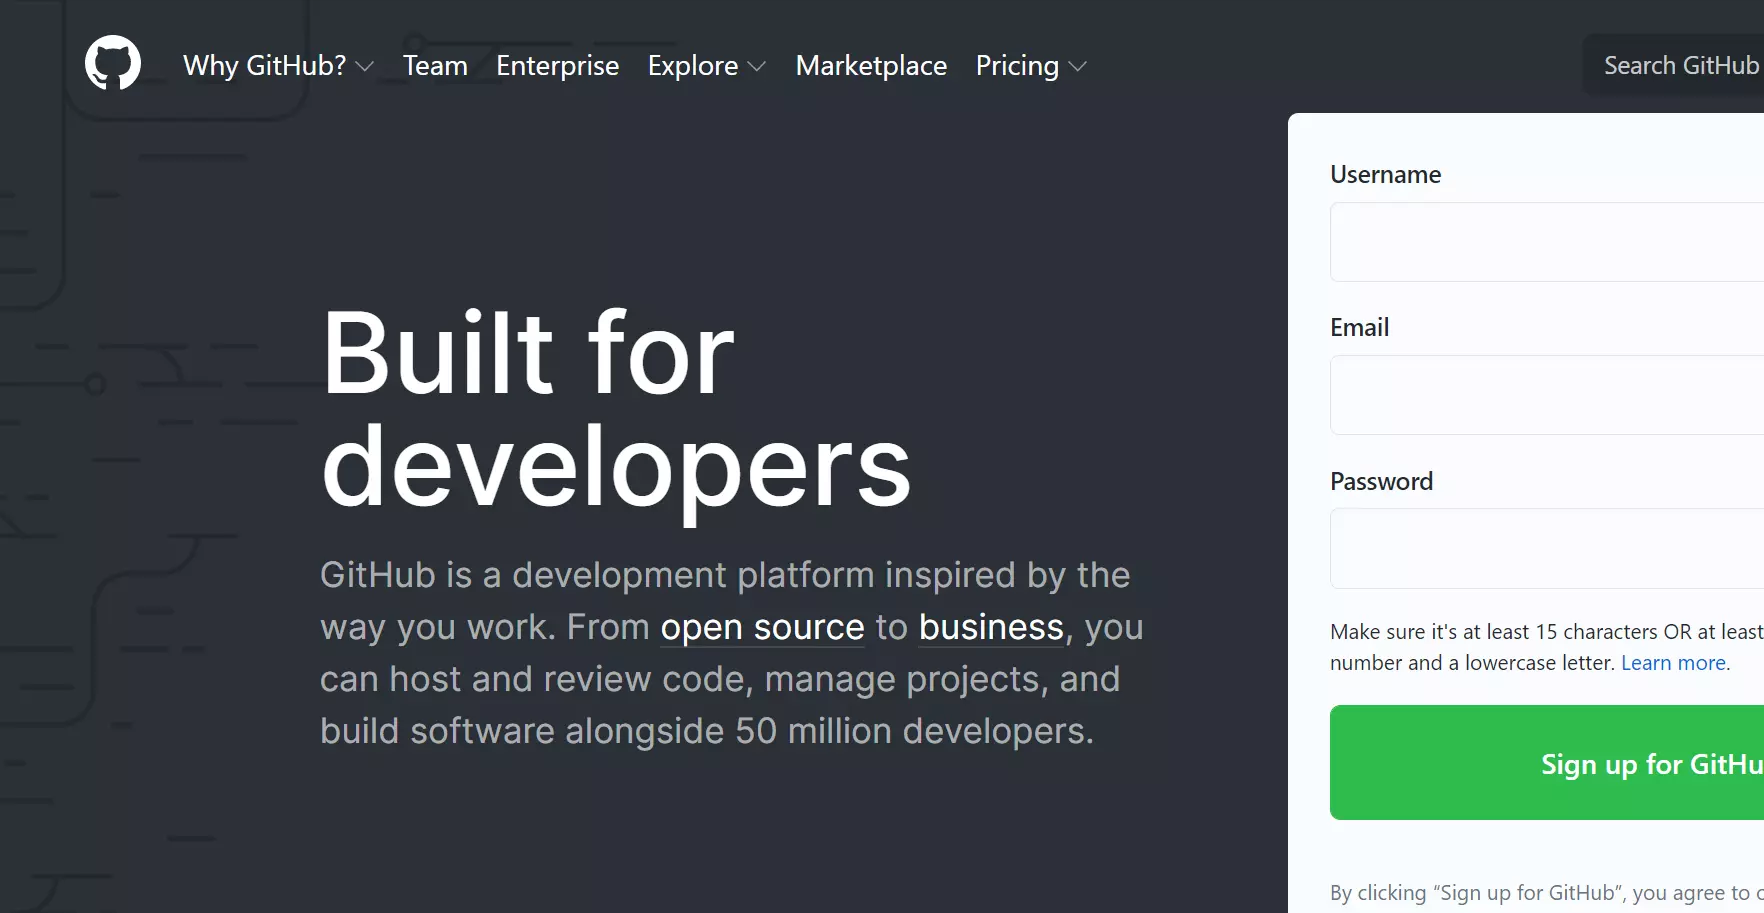Open the Team page

pyautogui.click(x=435, y=66)
